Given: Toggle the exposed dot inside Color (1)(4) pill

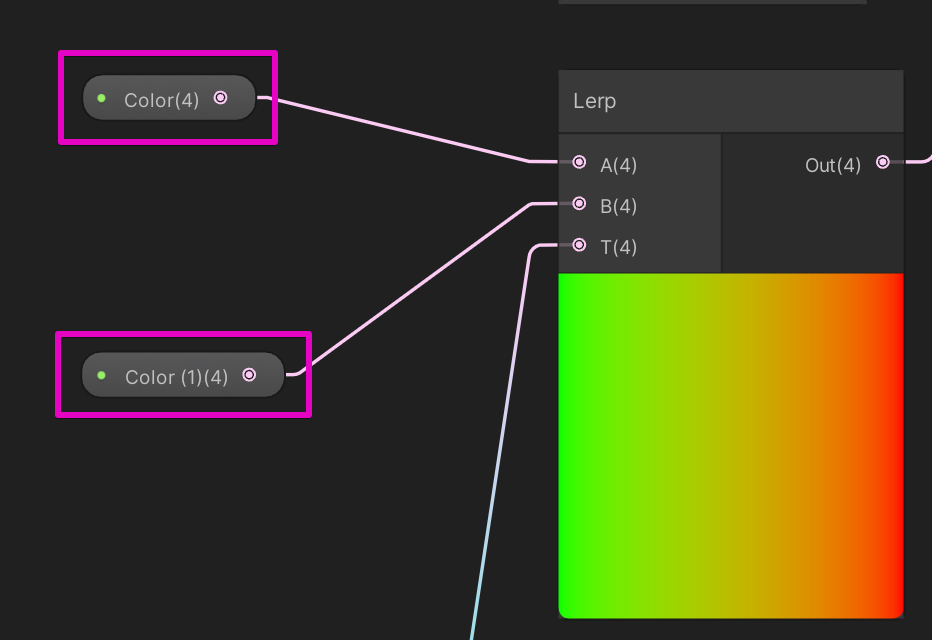Looking at the screenshot, I should [249, 375].
